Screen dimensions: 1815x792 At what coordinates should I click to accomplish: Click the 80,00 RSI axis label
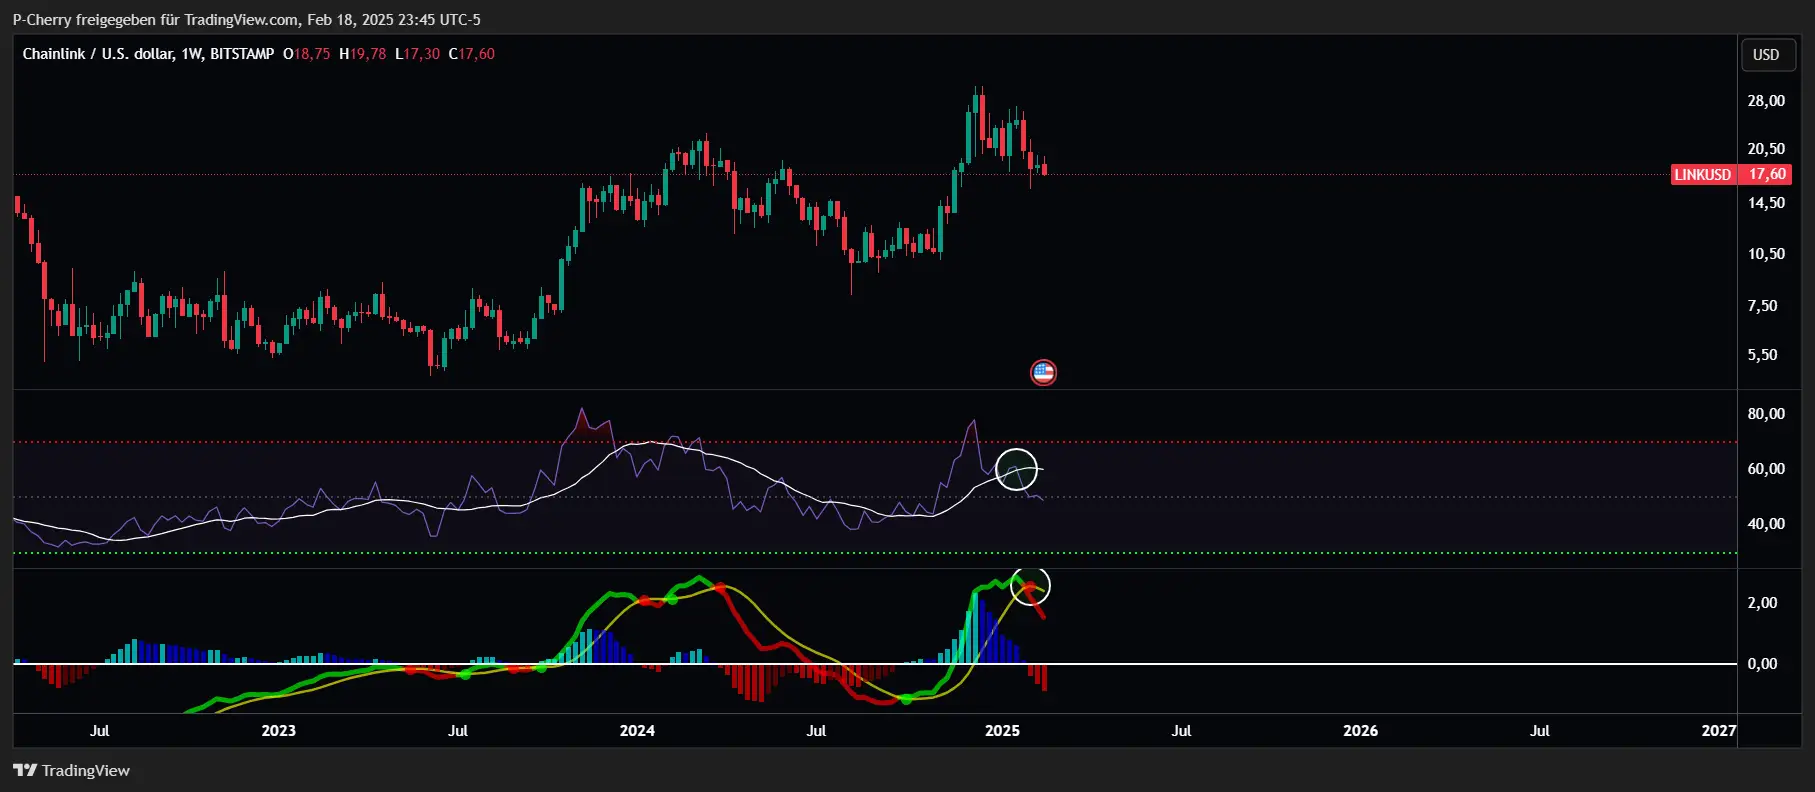pos(1766,414)
